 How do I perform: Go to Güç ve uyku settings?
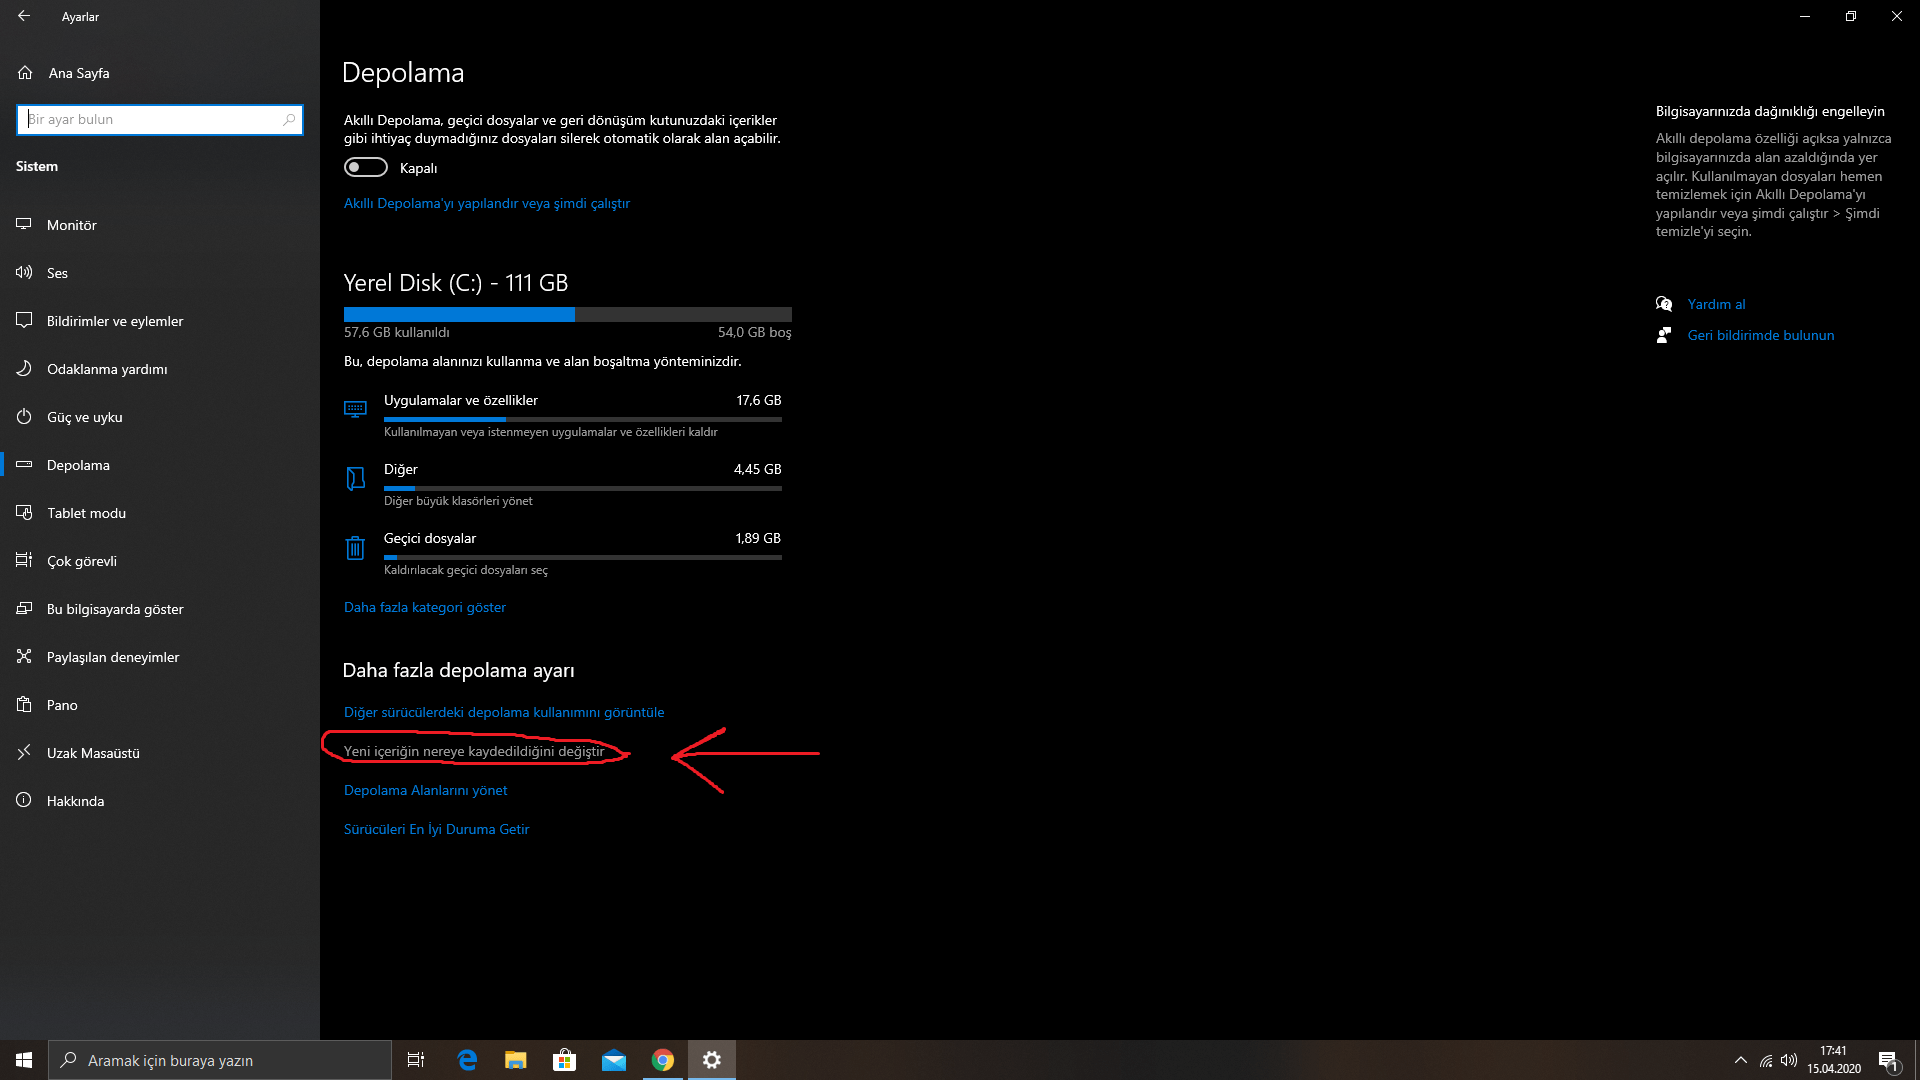pyautogui.click(x=85, y=417)
